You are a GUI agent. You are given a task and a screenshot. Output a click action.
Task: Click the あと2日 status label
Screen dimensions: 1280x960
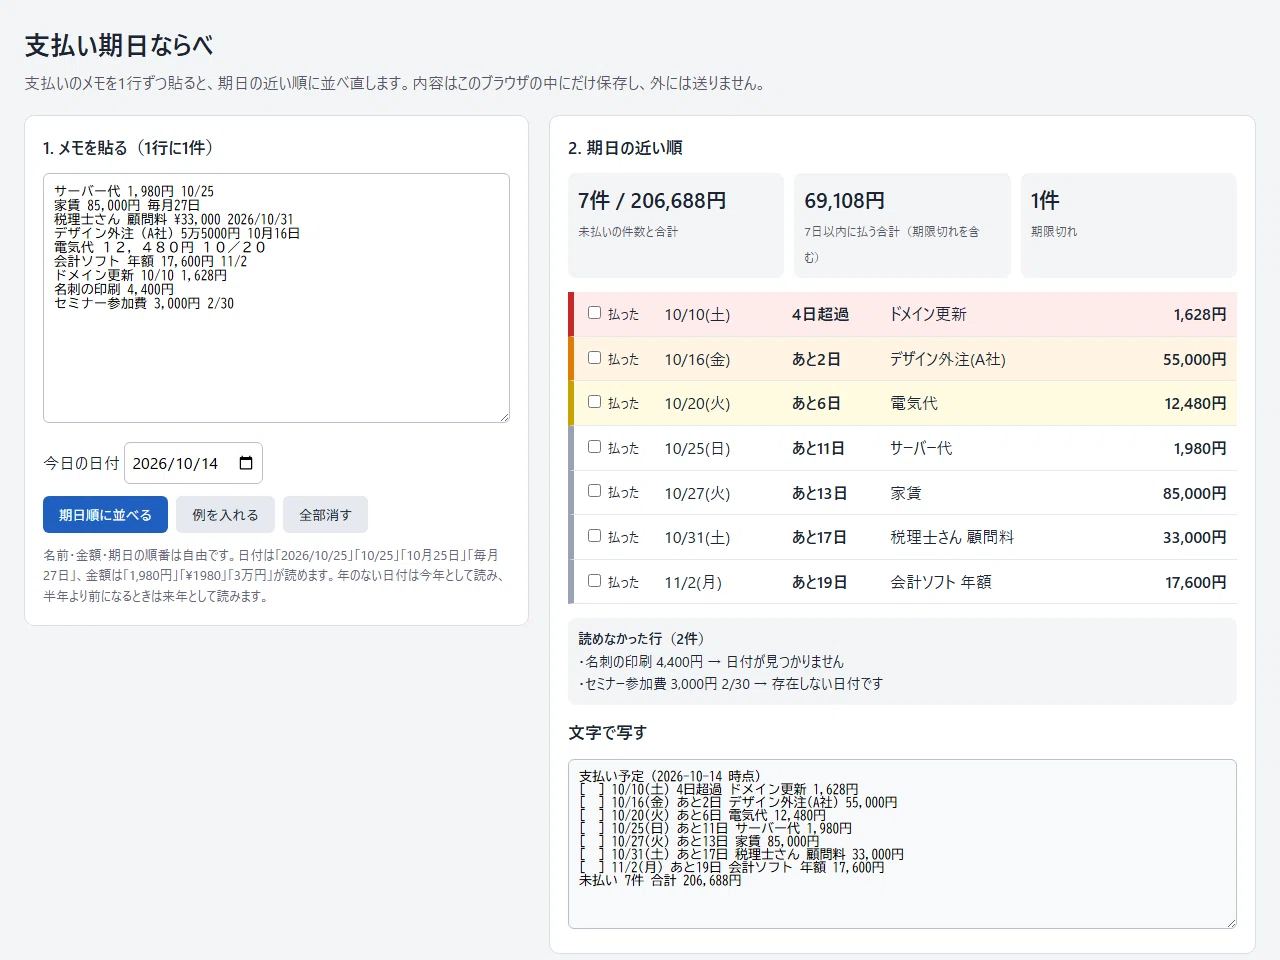pos(816,359)
